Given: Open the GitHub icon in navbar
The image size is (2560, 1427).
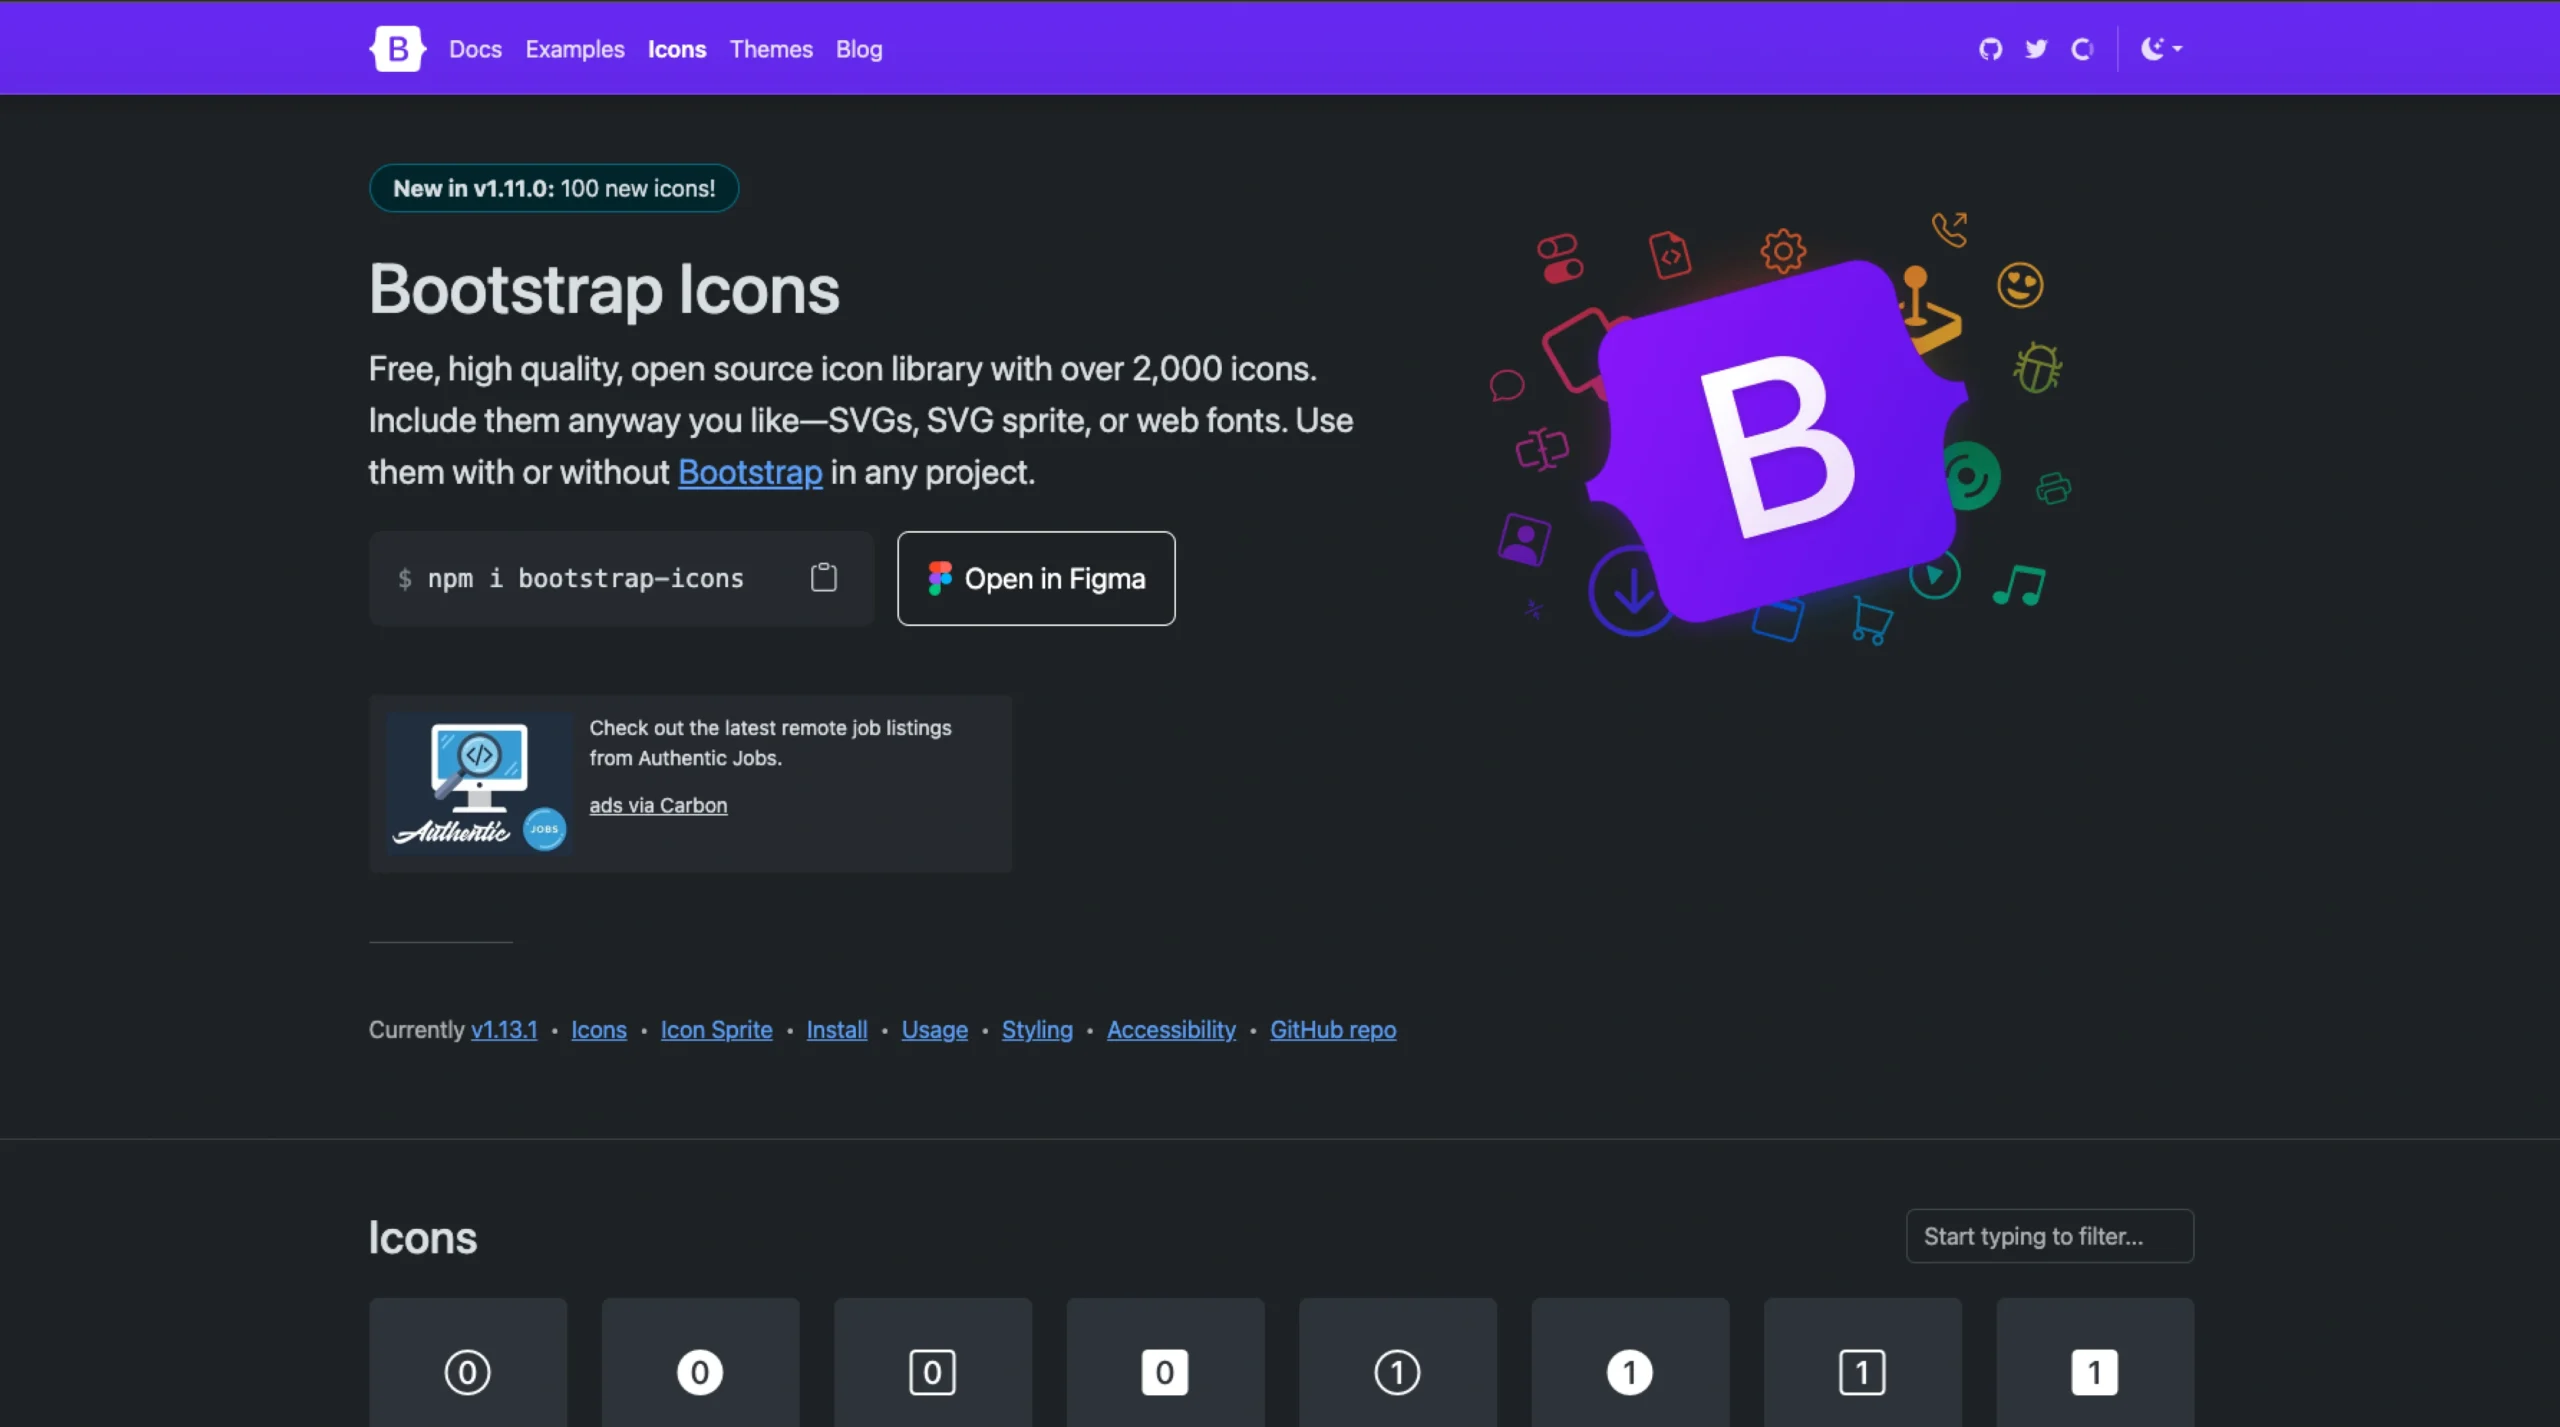Looking at the screenshot, I should [1990, 49].
